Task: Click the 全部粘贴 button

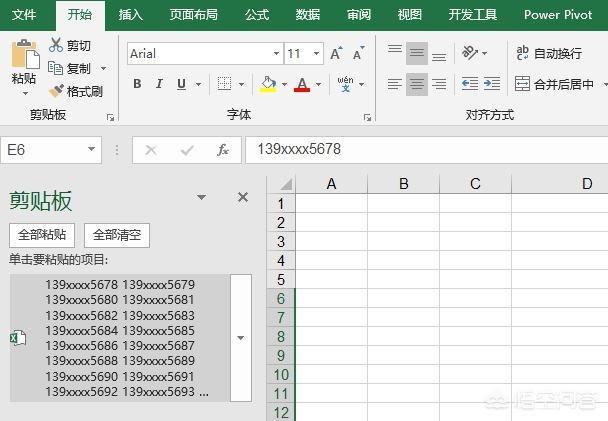Action: pos(42,235)
